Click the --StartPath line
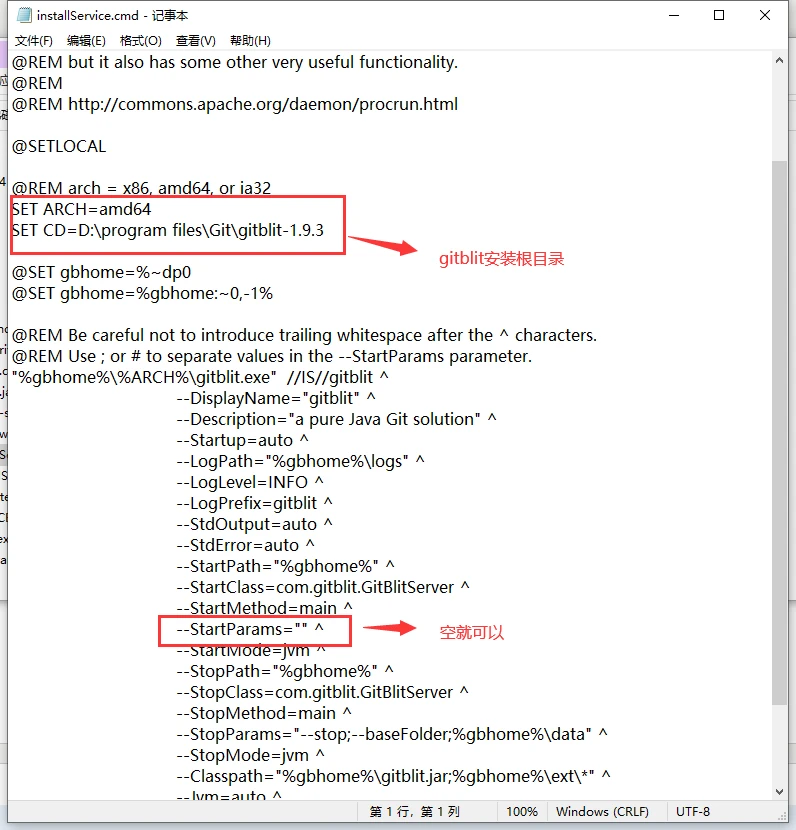This screenshot has height=830, width=796. (286, 566)
